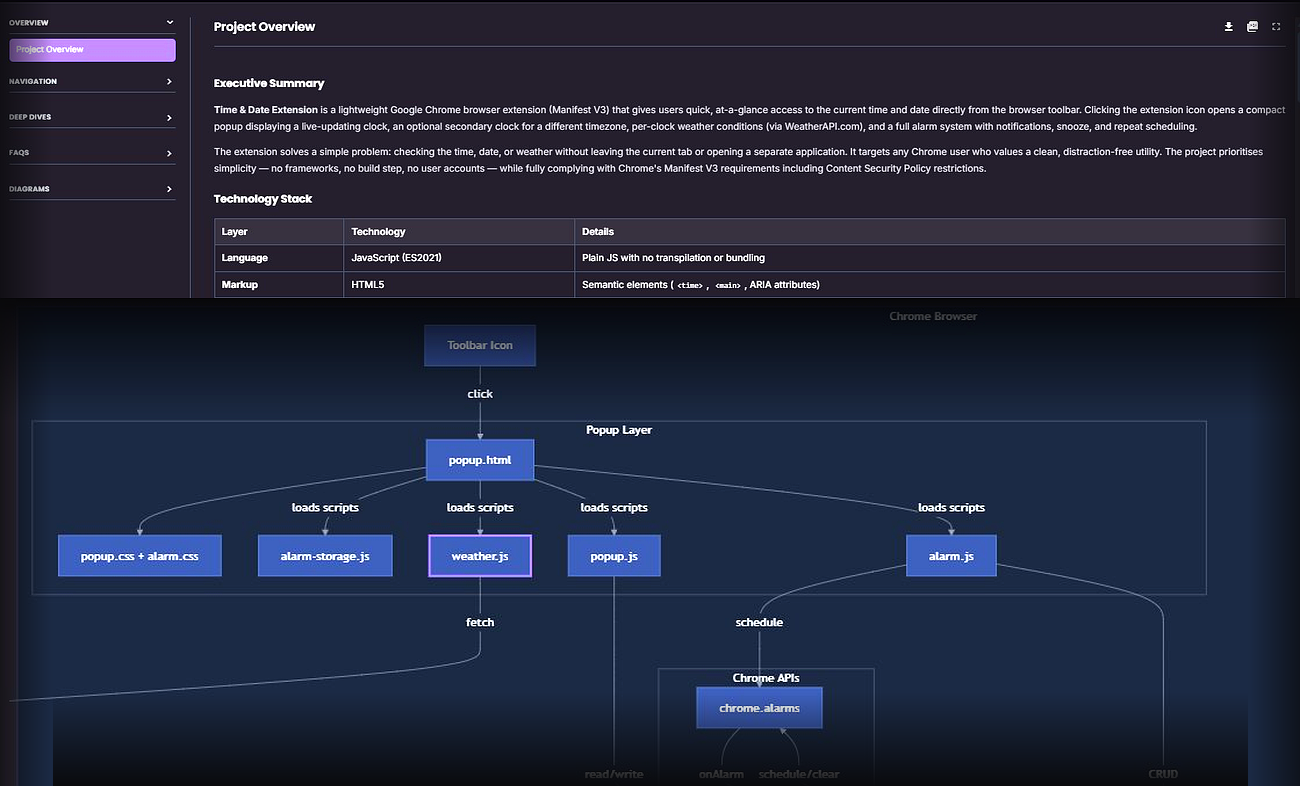Click the 'click' edge label under Toolbar Icon
Viewport: 1300px width, 786px height.
pos(480,394)
